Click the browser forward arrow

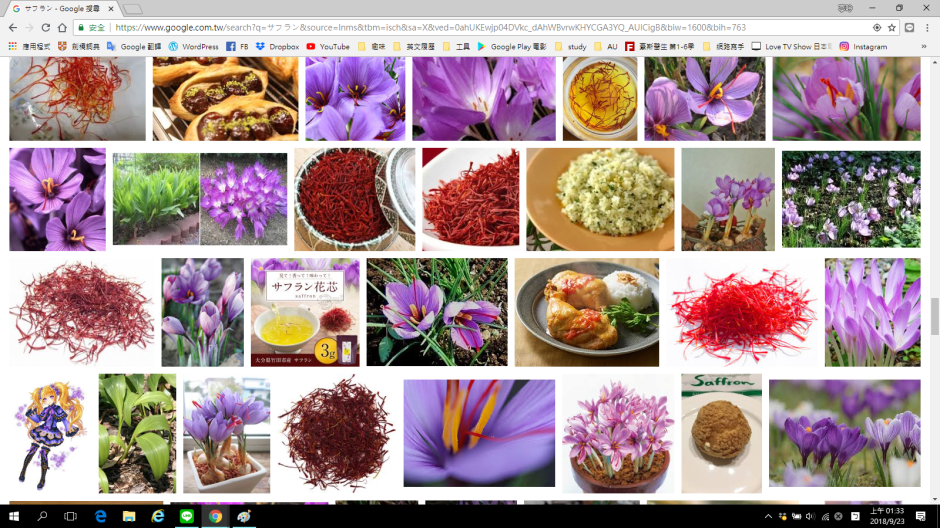coord(29,28)
